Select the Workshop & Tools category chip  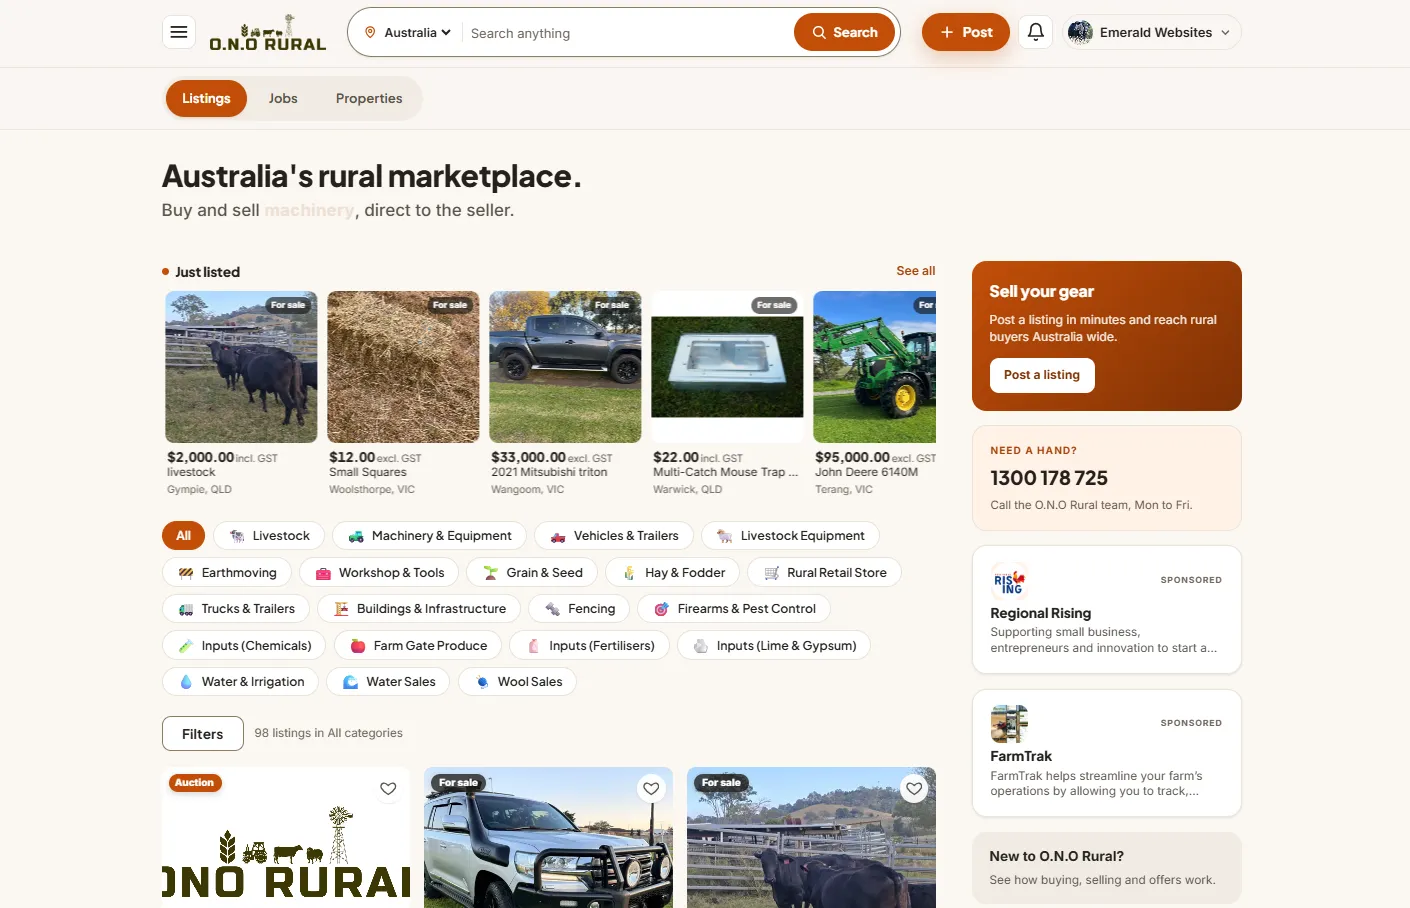coord(380,573)
